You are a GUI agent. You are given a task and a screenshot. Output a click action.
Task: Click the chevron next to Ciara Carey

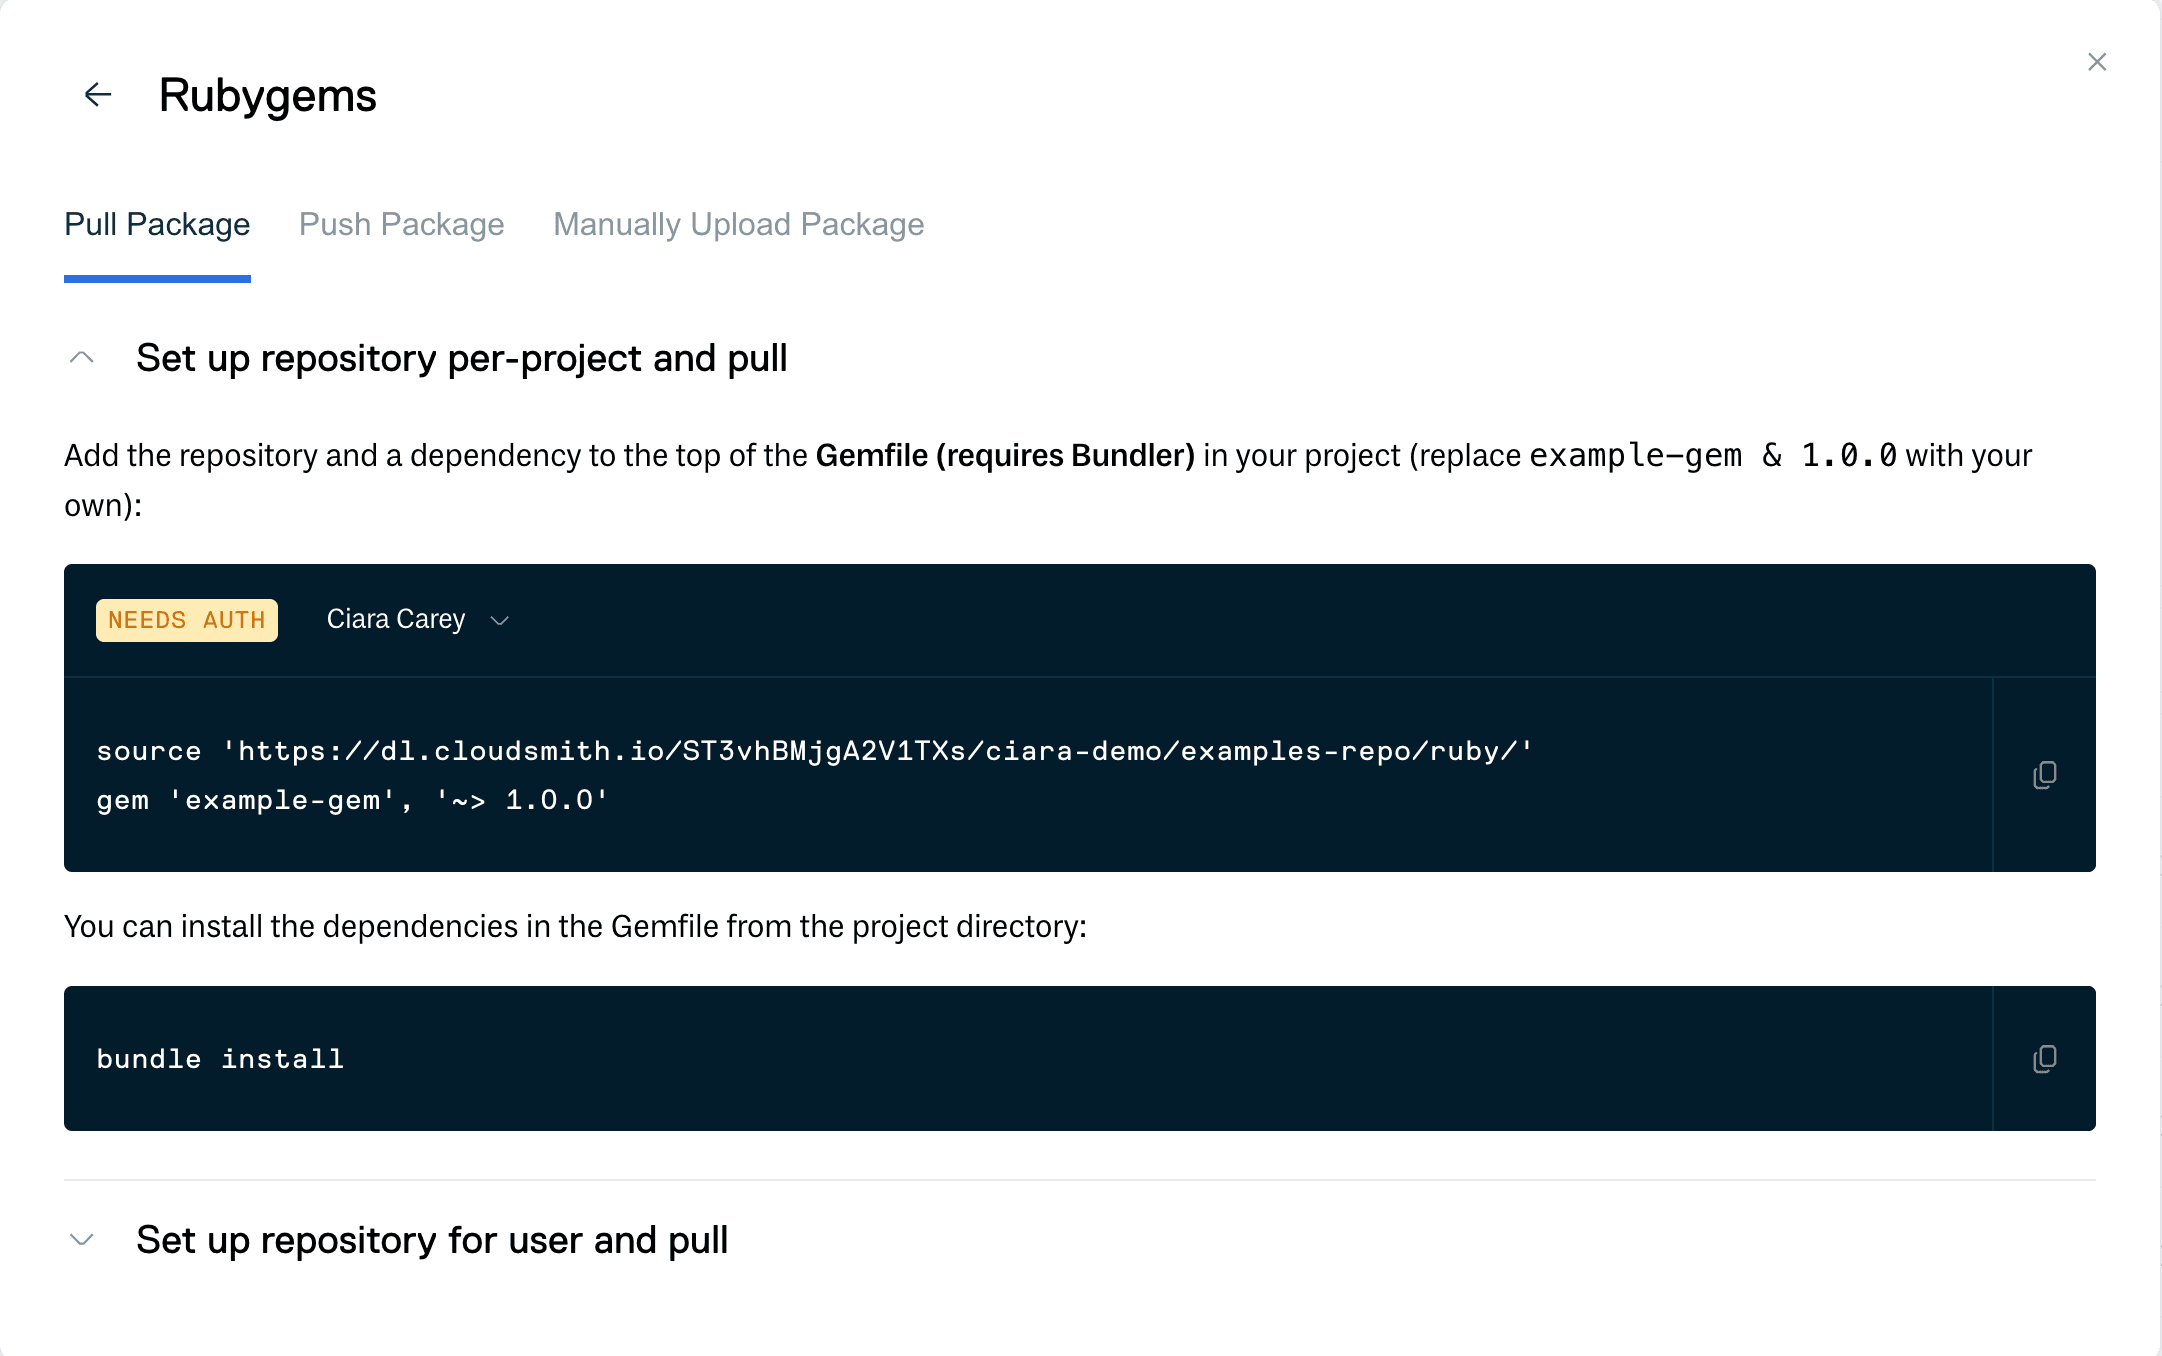pyautogui.click(x=500, y=620)
